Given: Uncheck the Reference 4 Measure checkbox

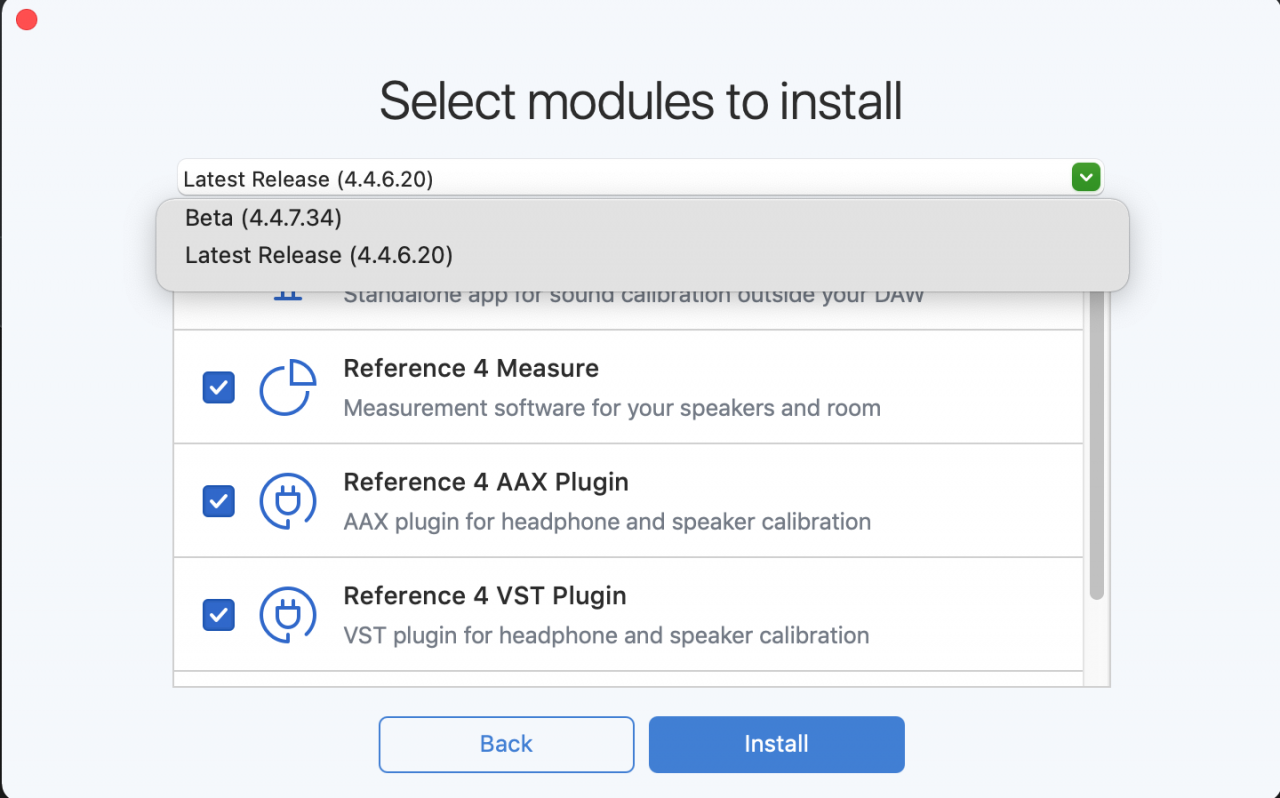Looking at the screenshot, I should pyautogui.click(x=219, y=387).
